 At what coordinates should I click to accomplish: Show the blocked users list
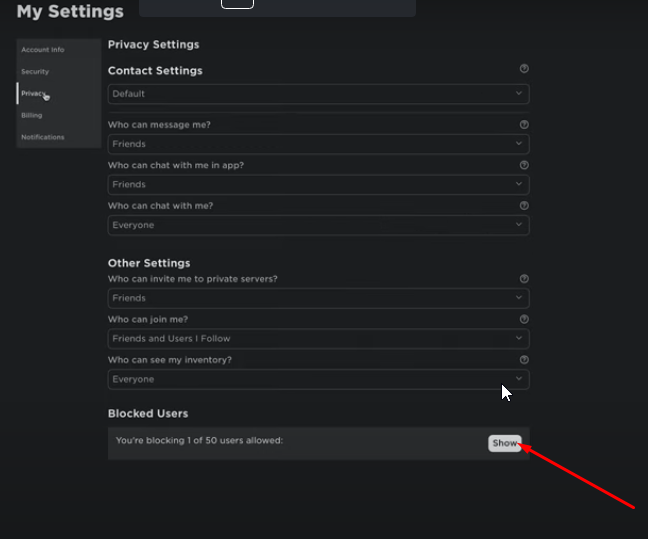click(x=505, y=443)
